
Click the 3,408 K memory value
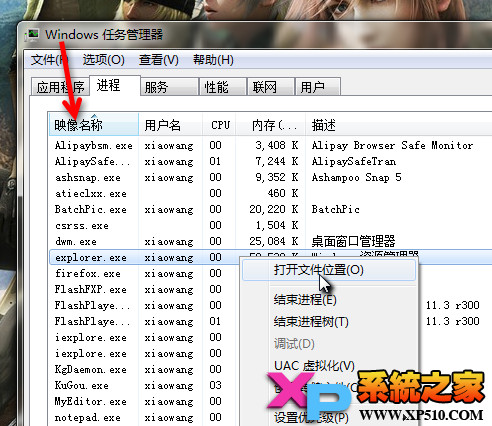(277, 145)
